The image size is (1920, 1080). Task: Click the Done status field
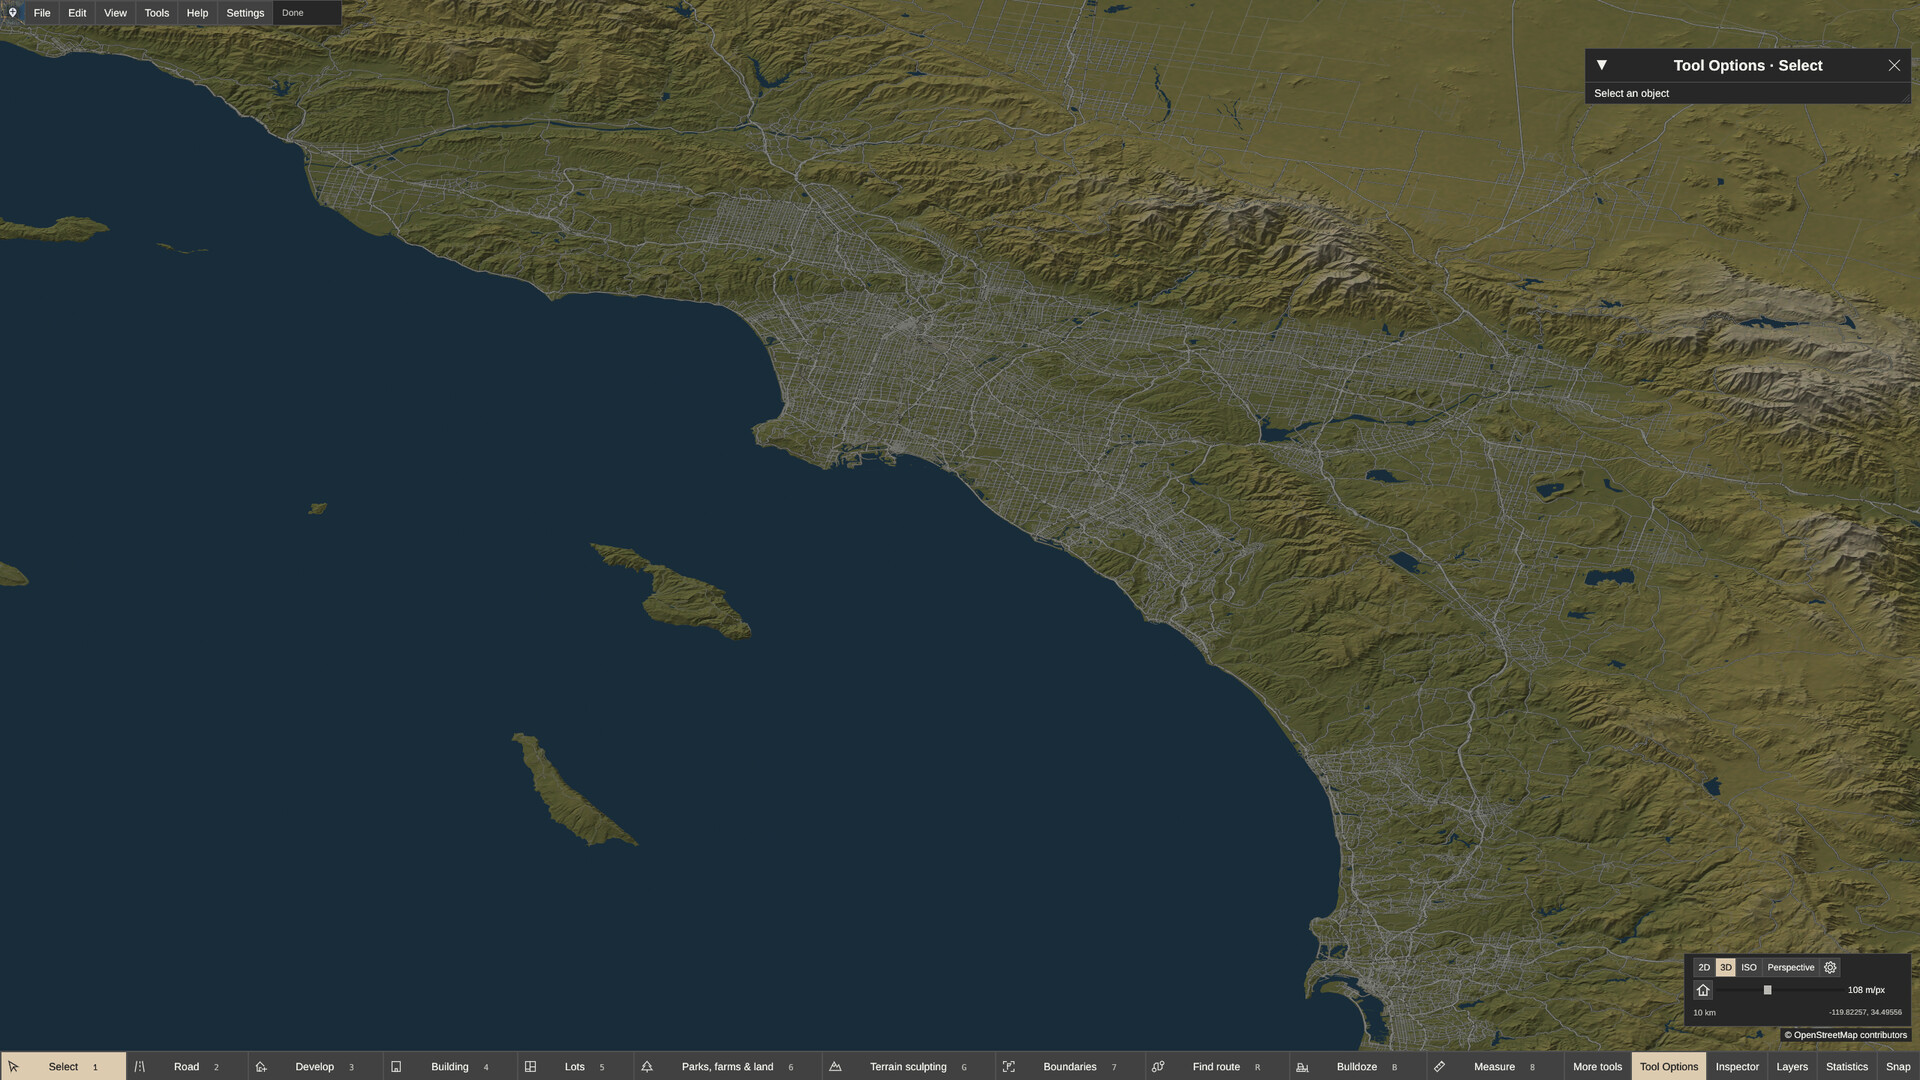pyautogui.click(x=307, y=13)
